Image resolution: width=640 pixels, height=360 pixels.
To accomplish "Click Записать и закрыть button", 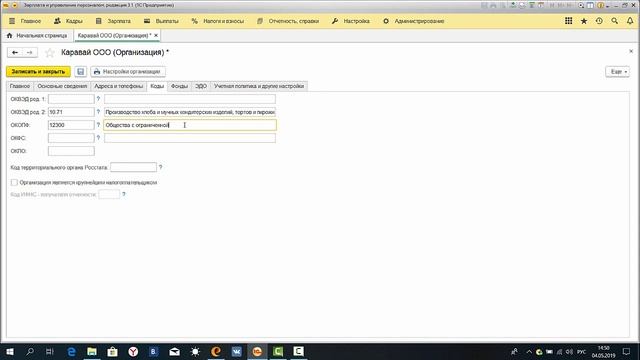I will tap(38, 71).
